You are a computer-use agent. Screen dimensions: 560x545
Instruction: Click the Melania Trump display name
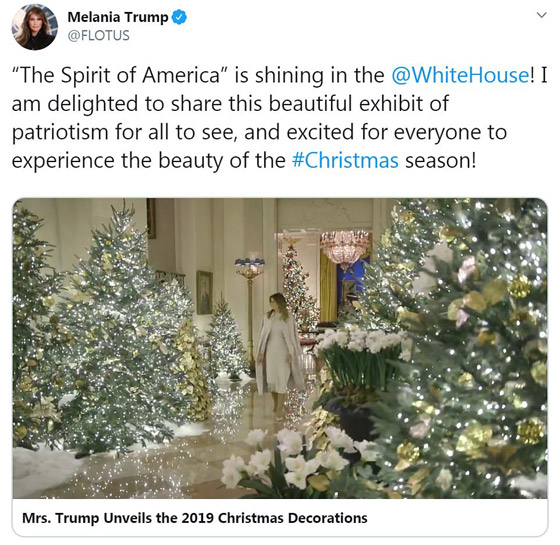click(x=118, y=17)
